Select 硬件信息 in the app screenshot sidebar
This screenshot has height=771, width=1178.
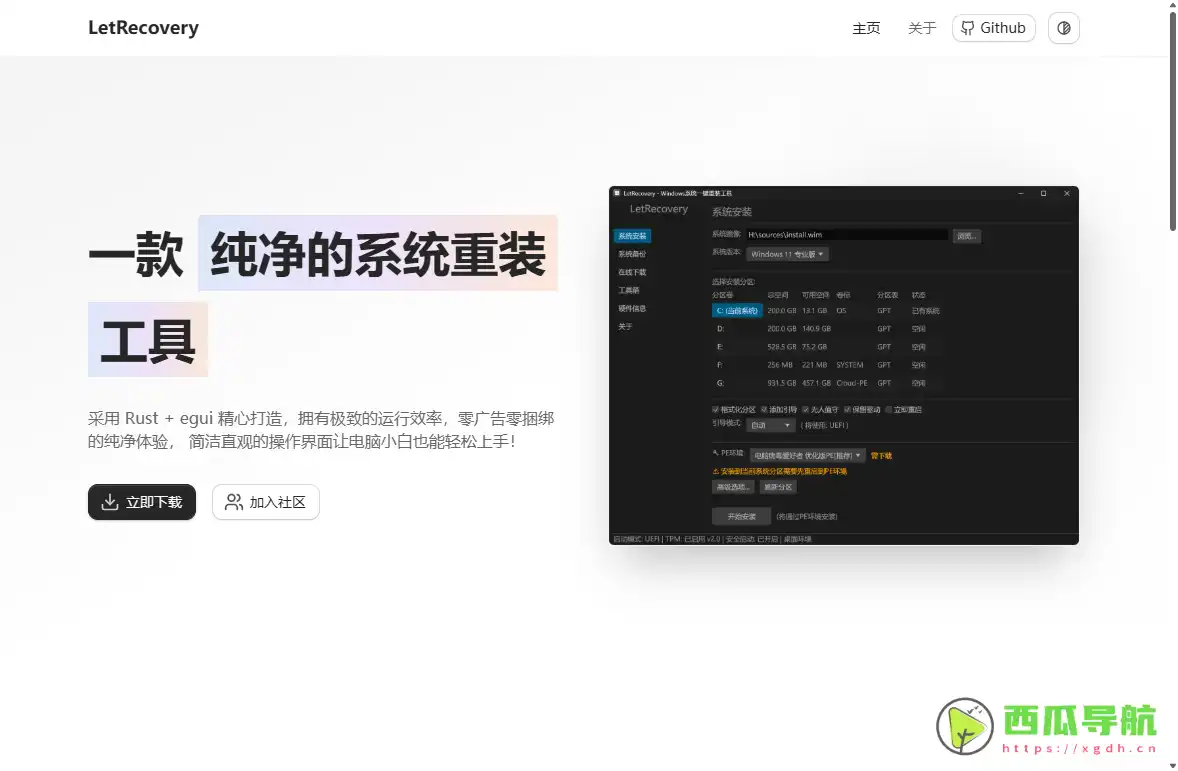[632, 308]
